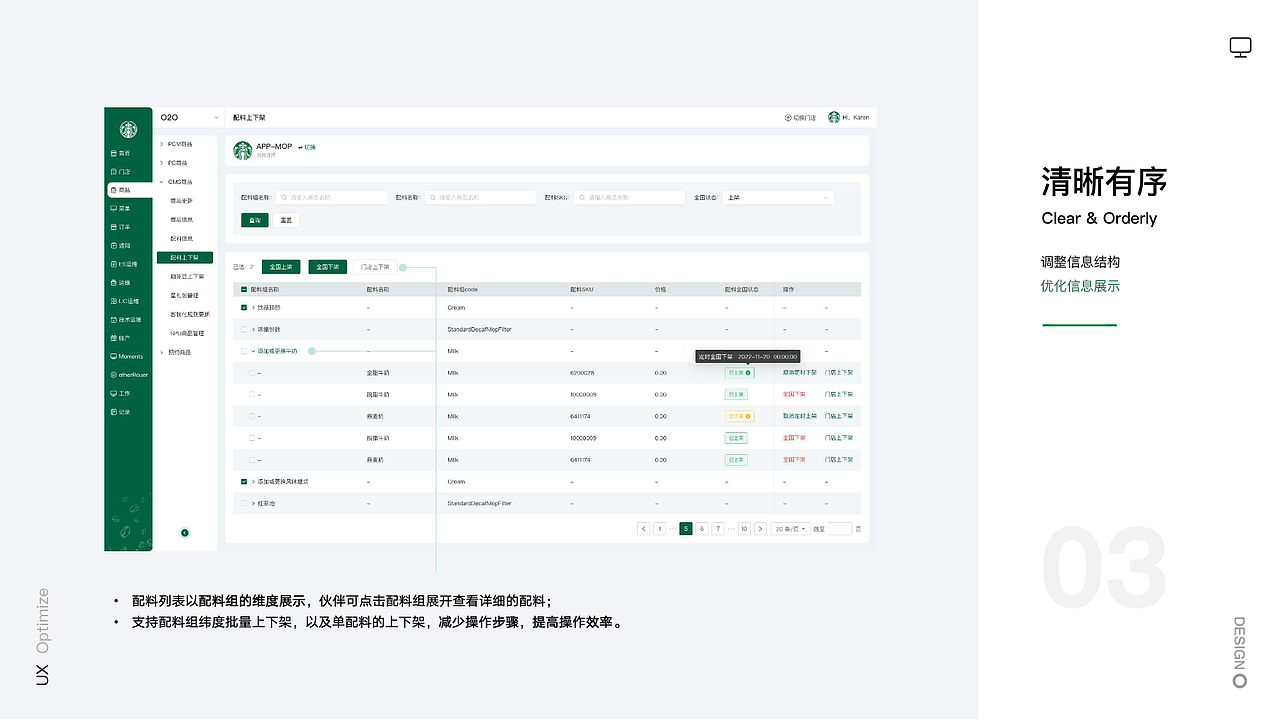The height and width of the screenshot is (720, 1280).
Task: Expand the 添加或更换风味糖浆 ingredient group
Action: (x=254, y=482)
